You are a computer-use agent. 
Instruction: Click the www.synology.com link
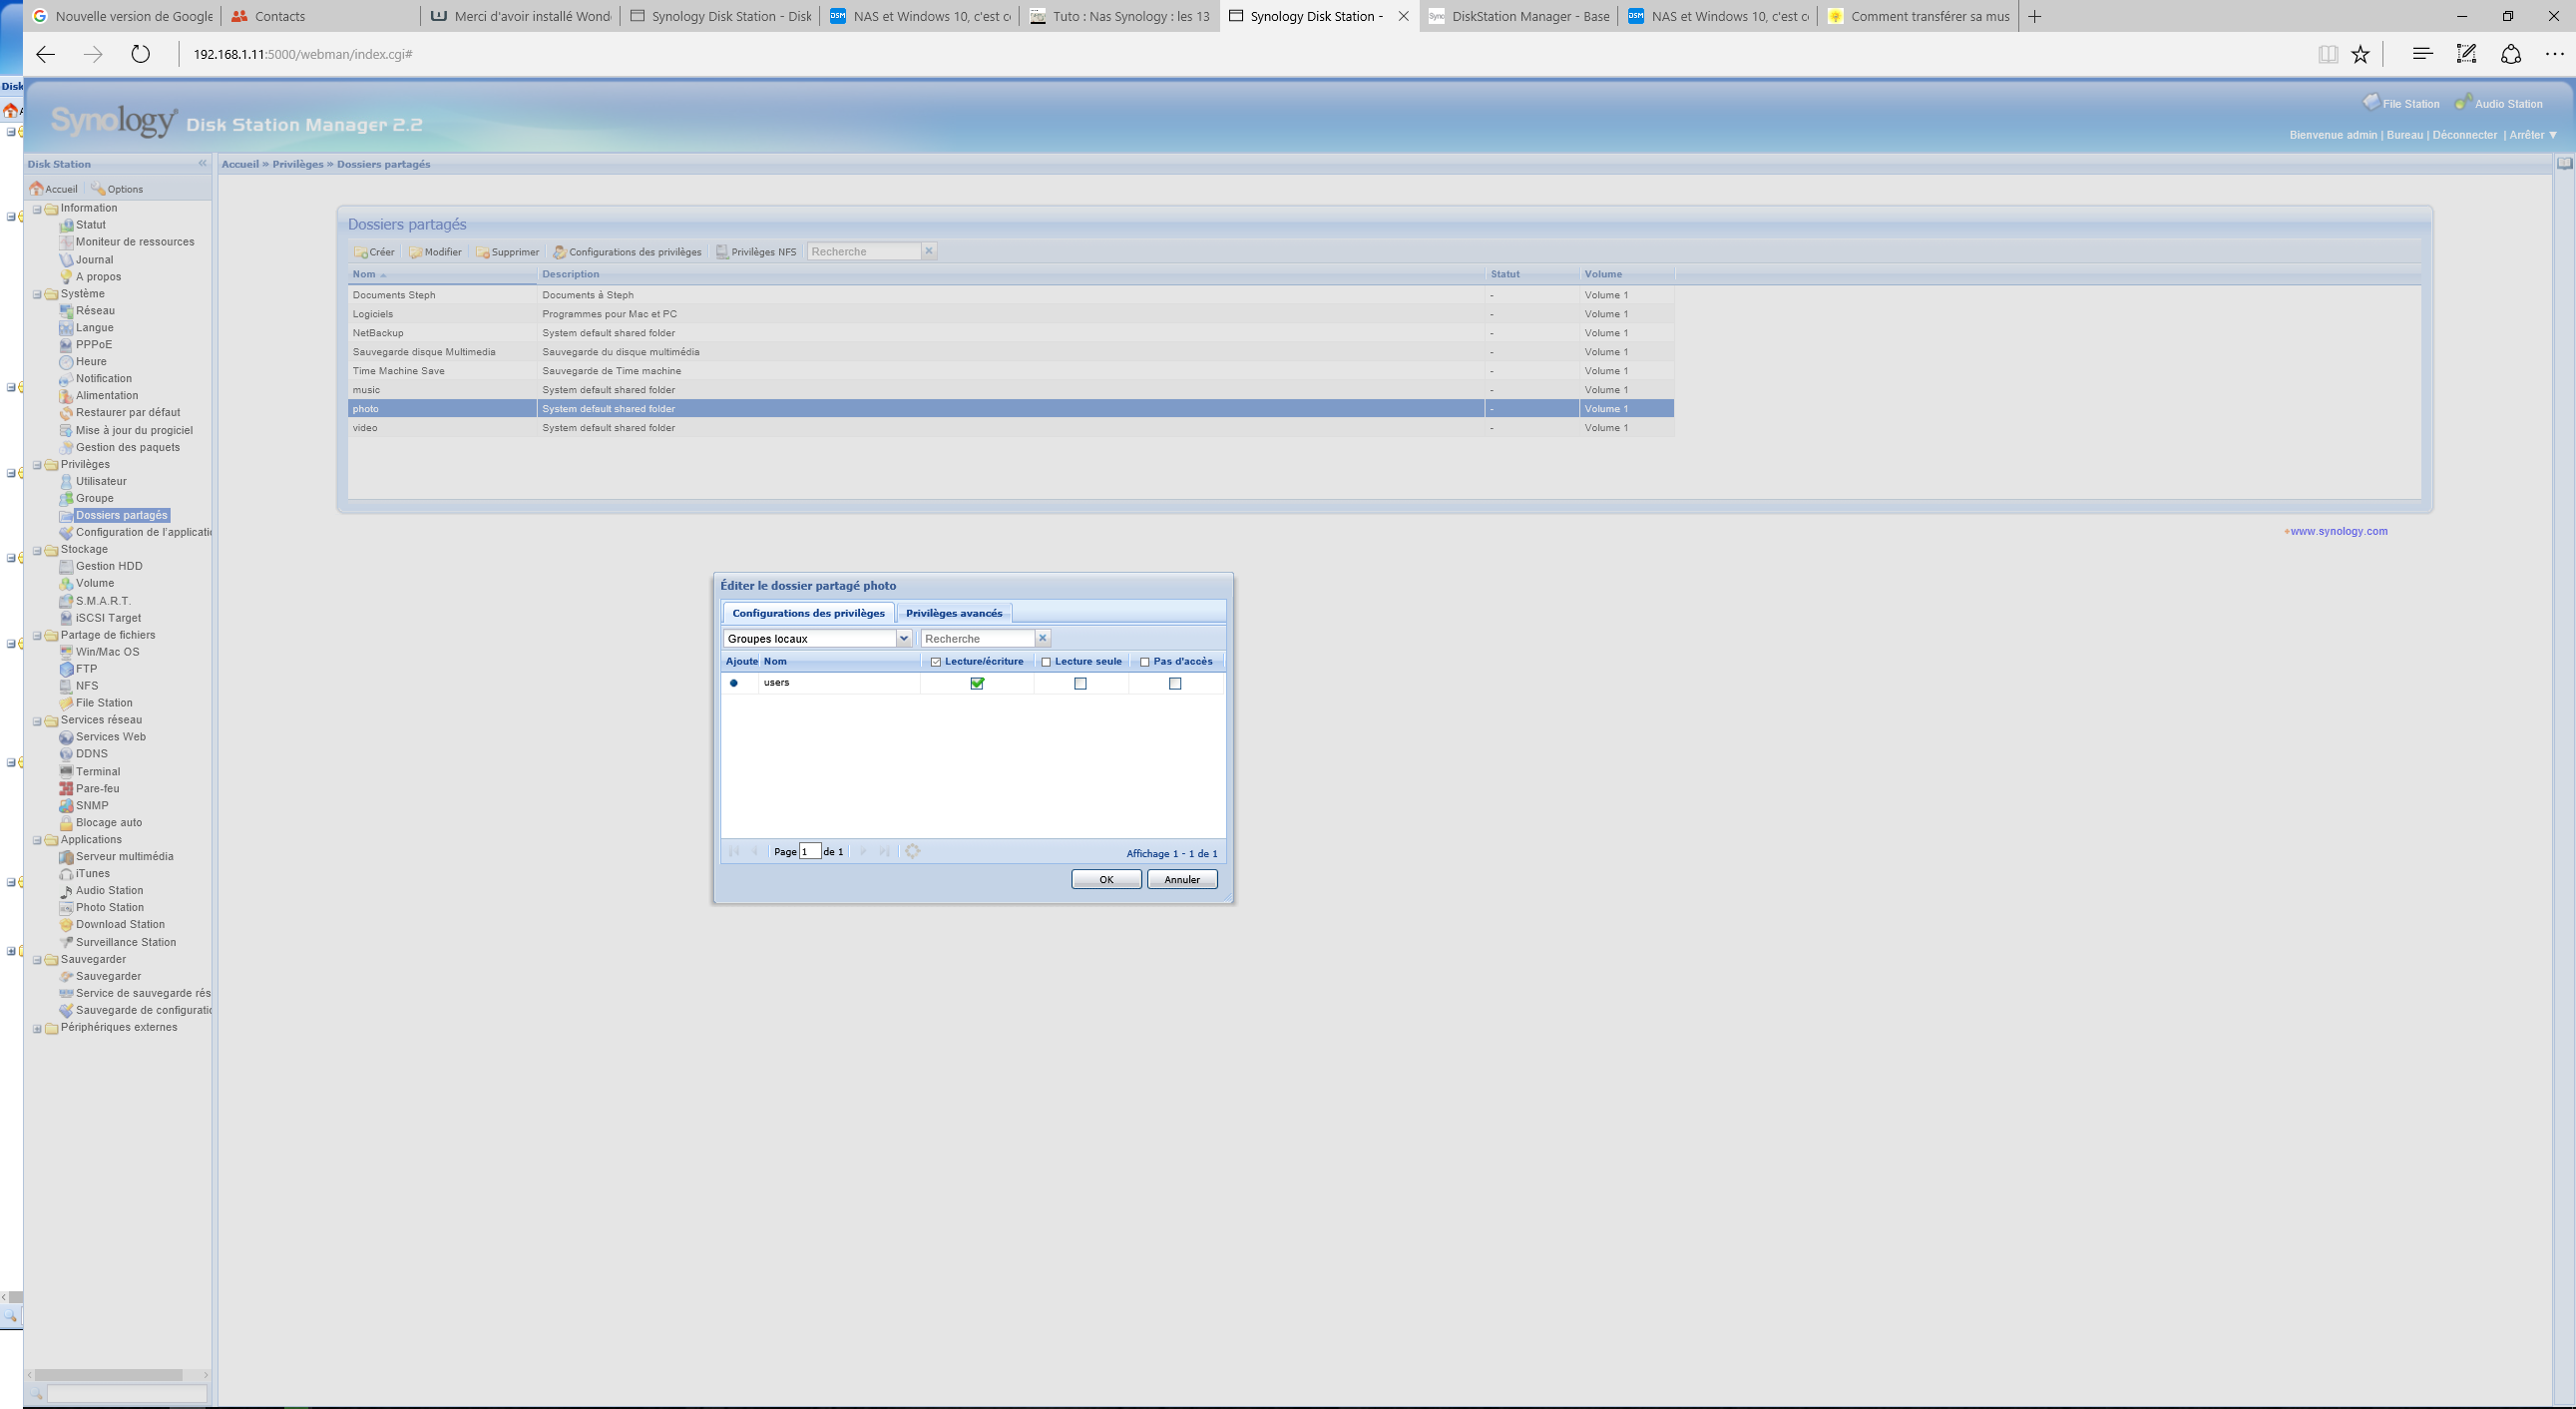tap(2338, 531)
